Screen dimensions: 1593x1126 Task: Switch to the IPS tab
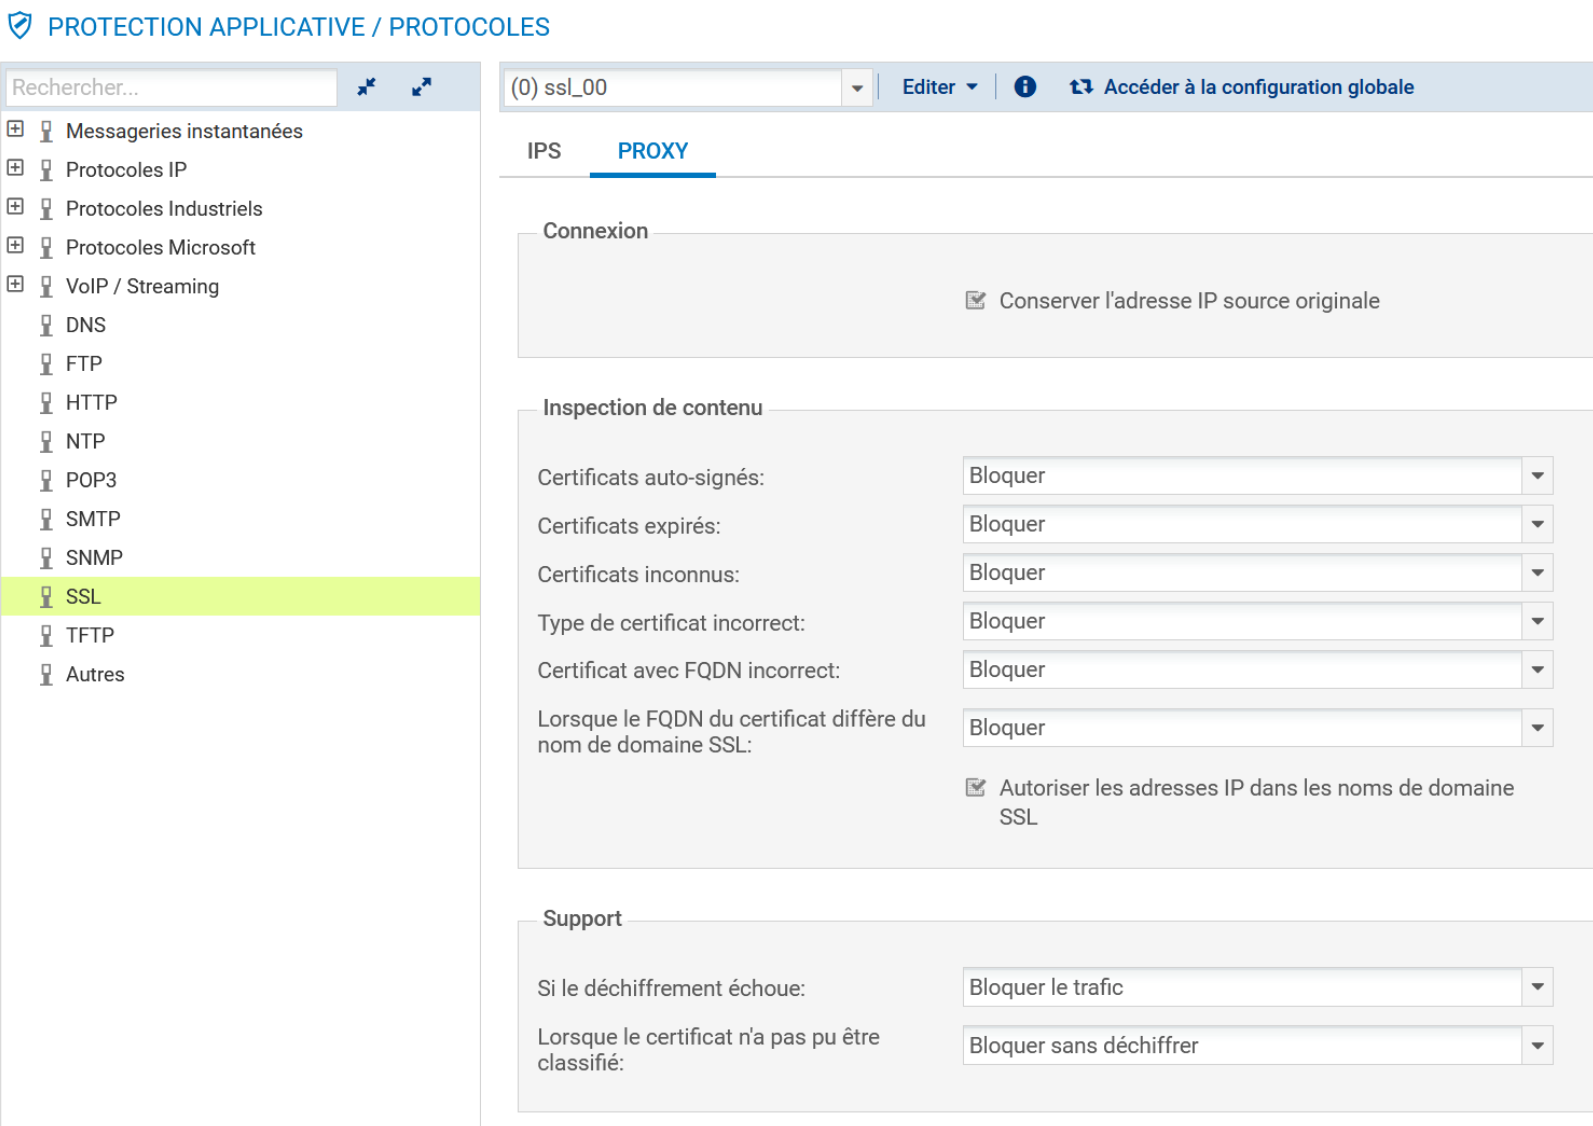coord(544,151)
